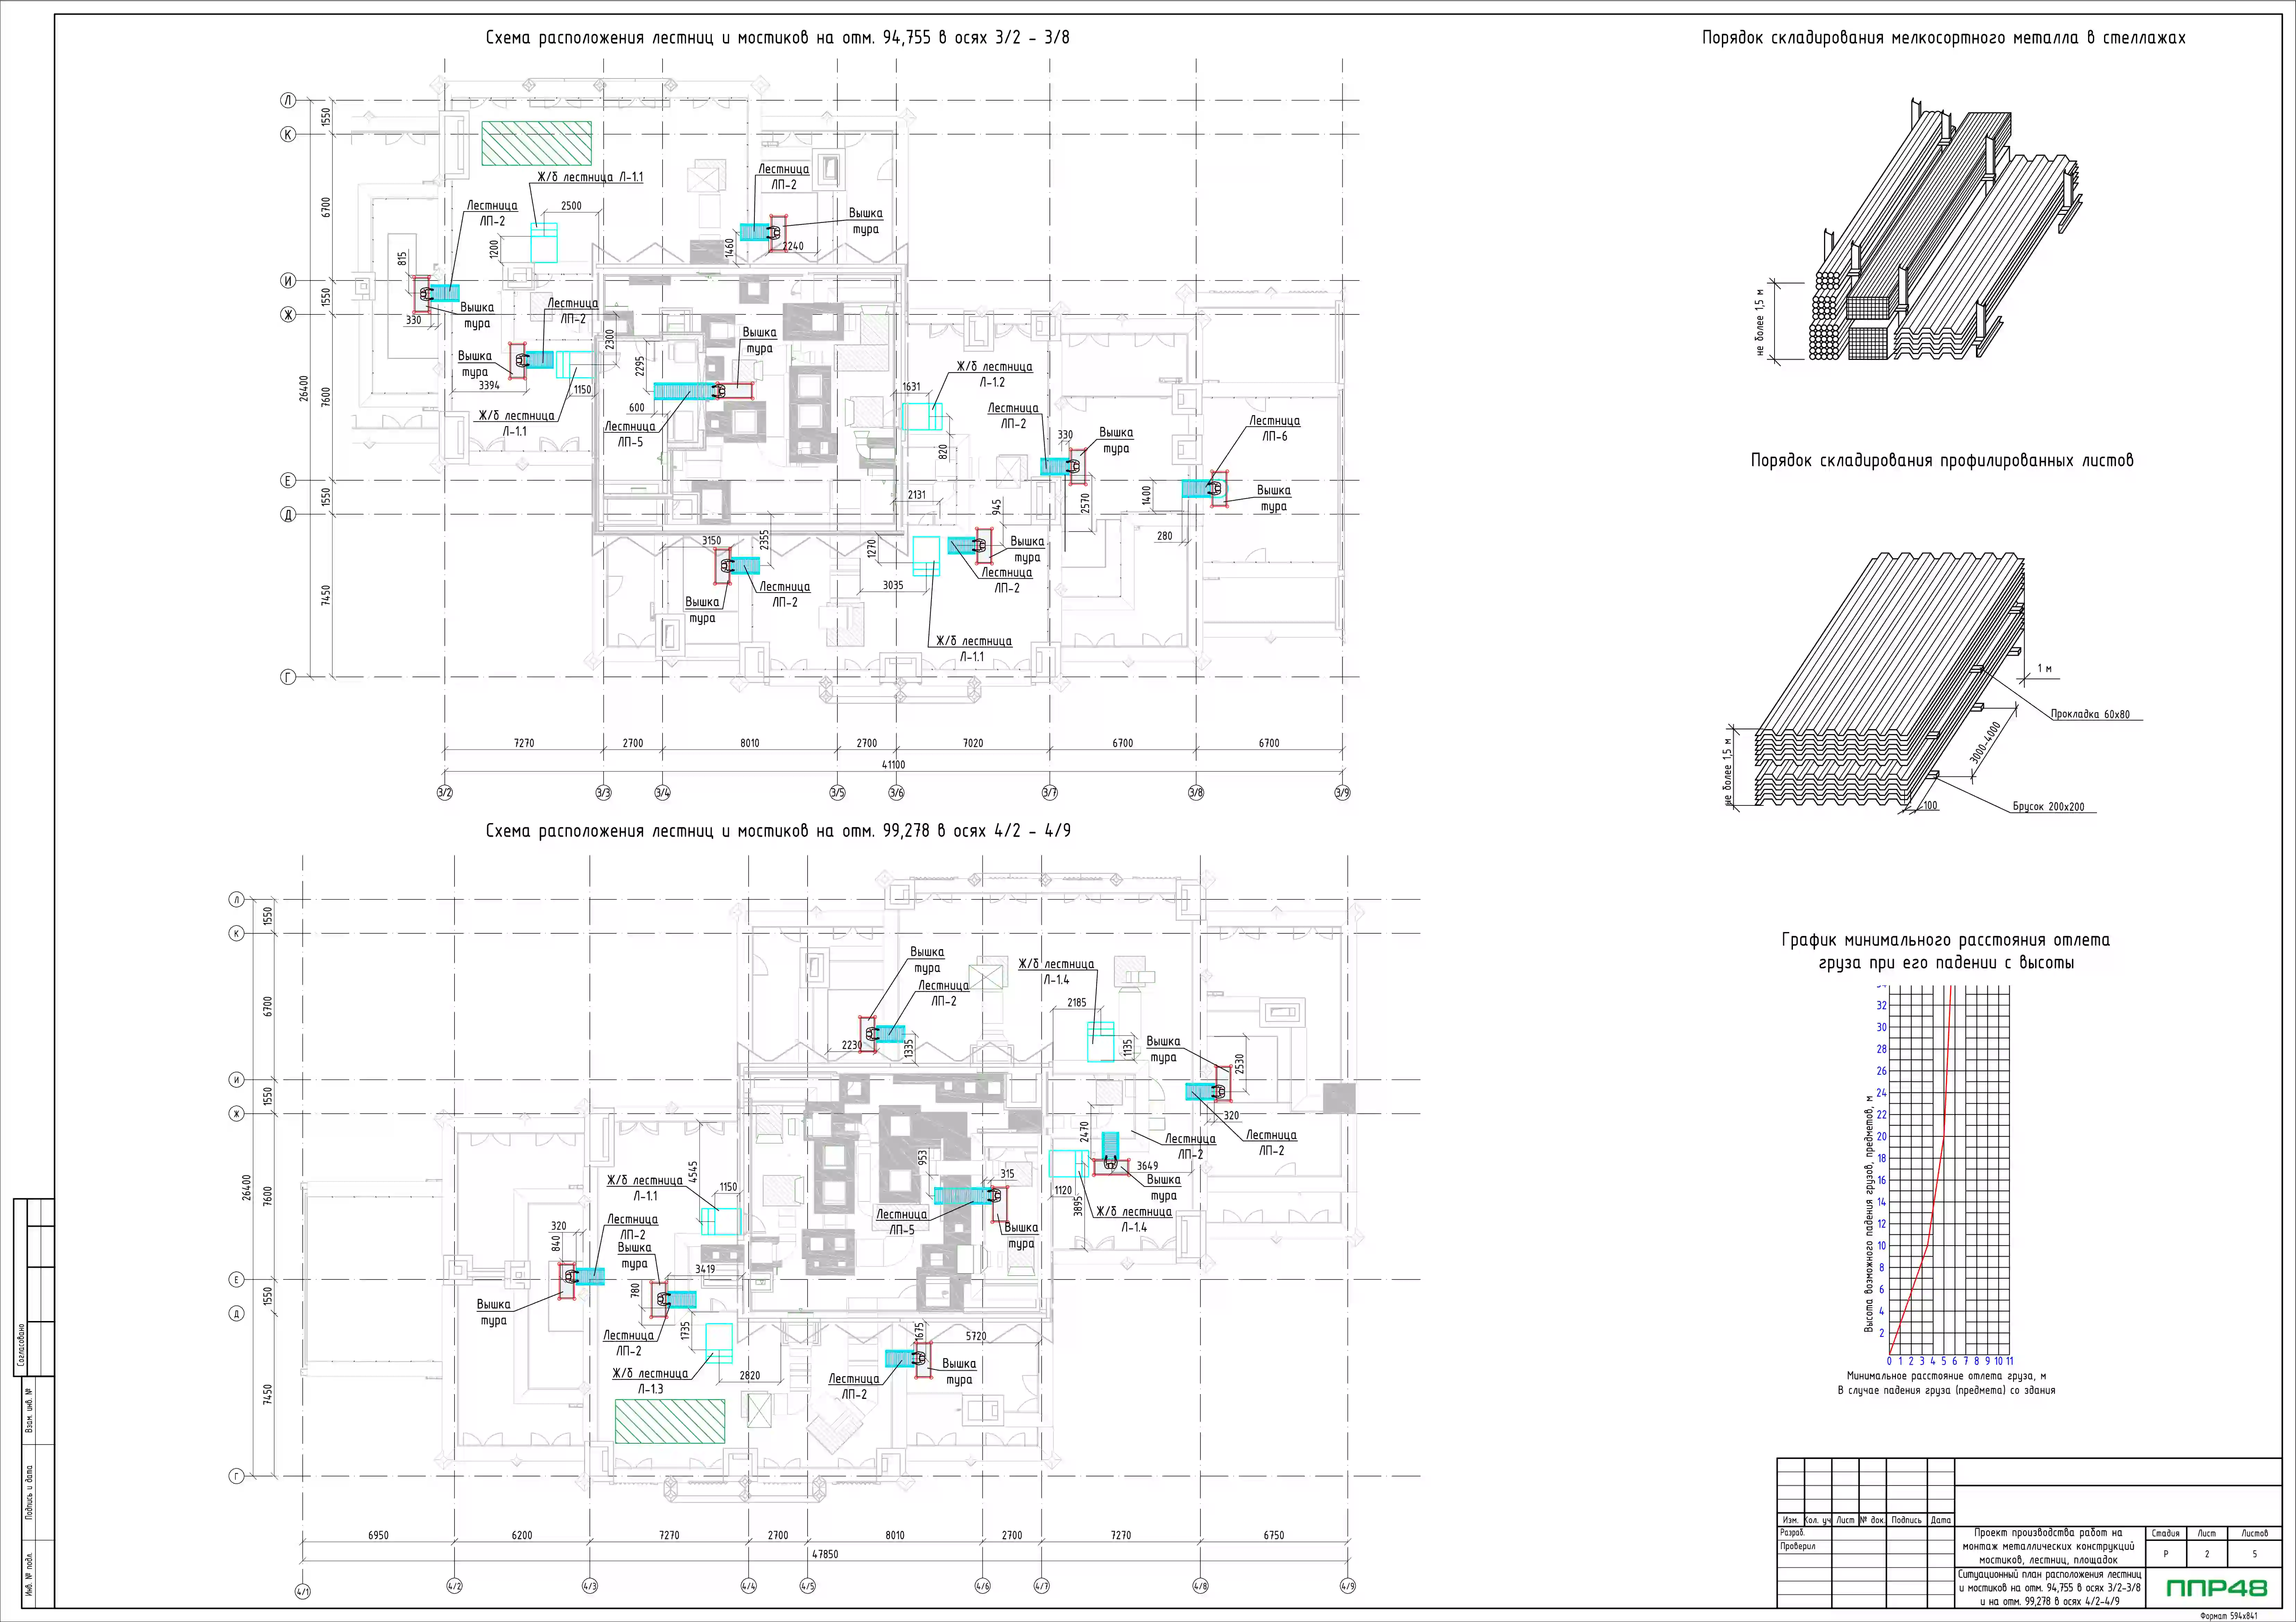The image size is (2296, 1622).
Task: Click axis bubble '4/9' under lower plan
Action: pyautogui.click(x=1348, y=1586)
